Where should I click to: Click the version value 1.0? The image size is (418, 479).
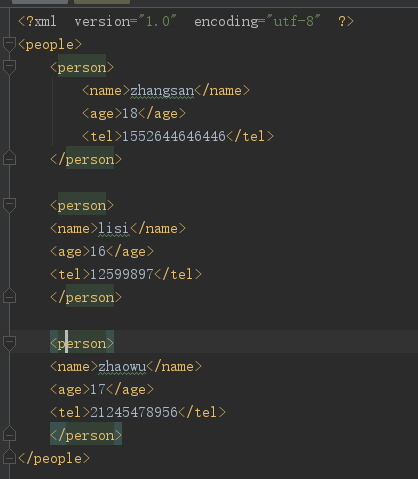pos(157,21)
